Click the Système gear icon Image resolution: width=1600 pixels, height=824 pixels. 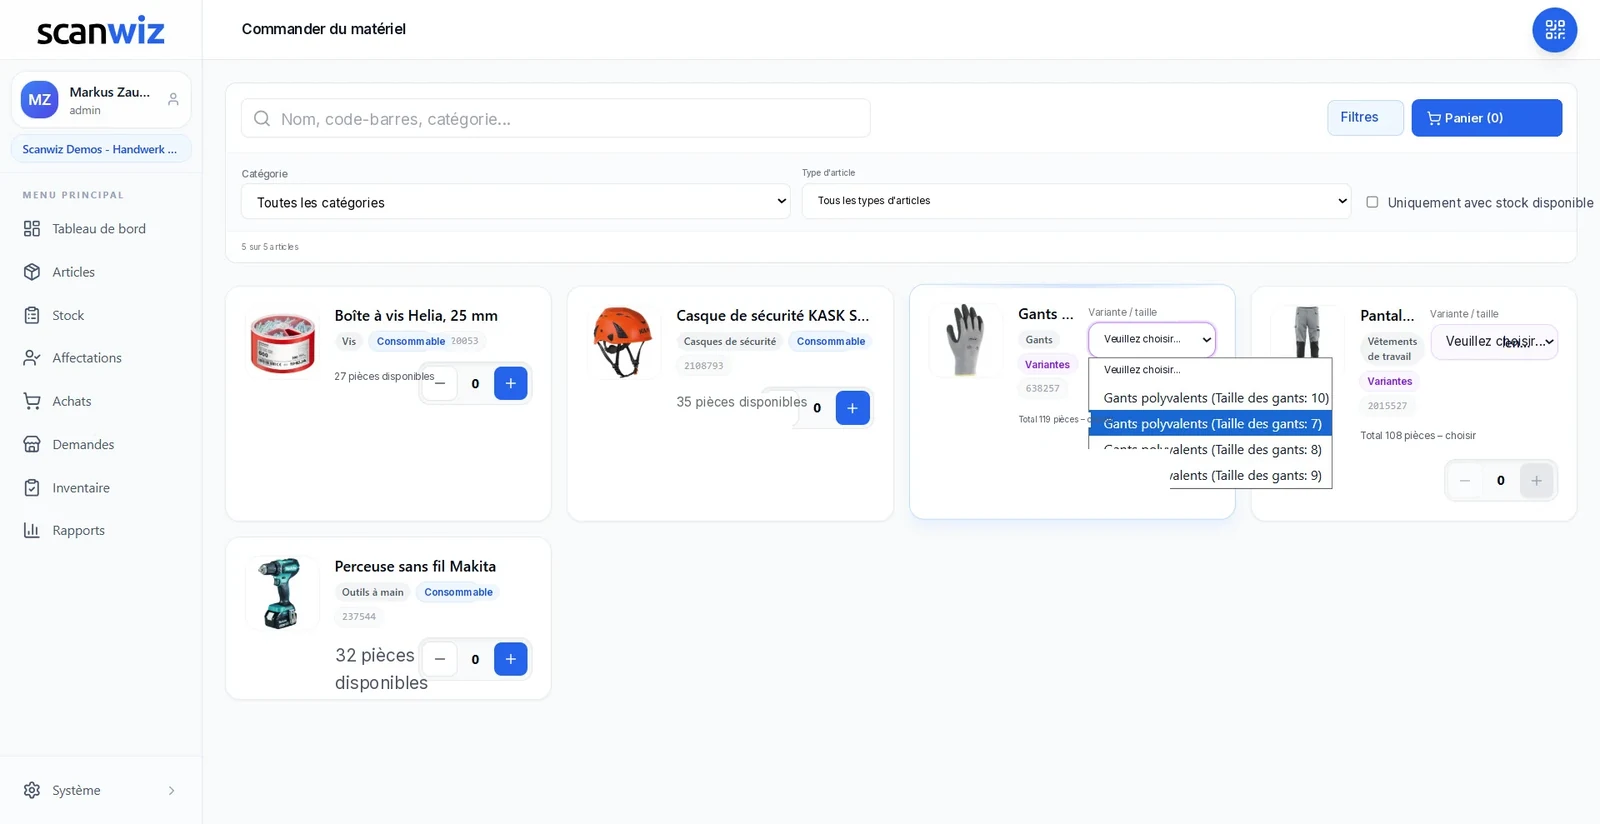coord(32,790)
